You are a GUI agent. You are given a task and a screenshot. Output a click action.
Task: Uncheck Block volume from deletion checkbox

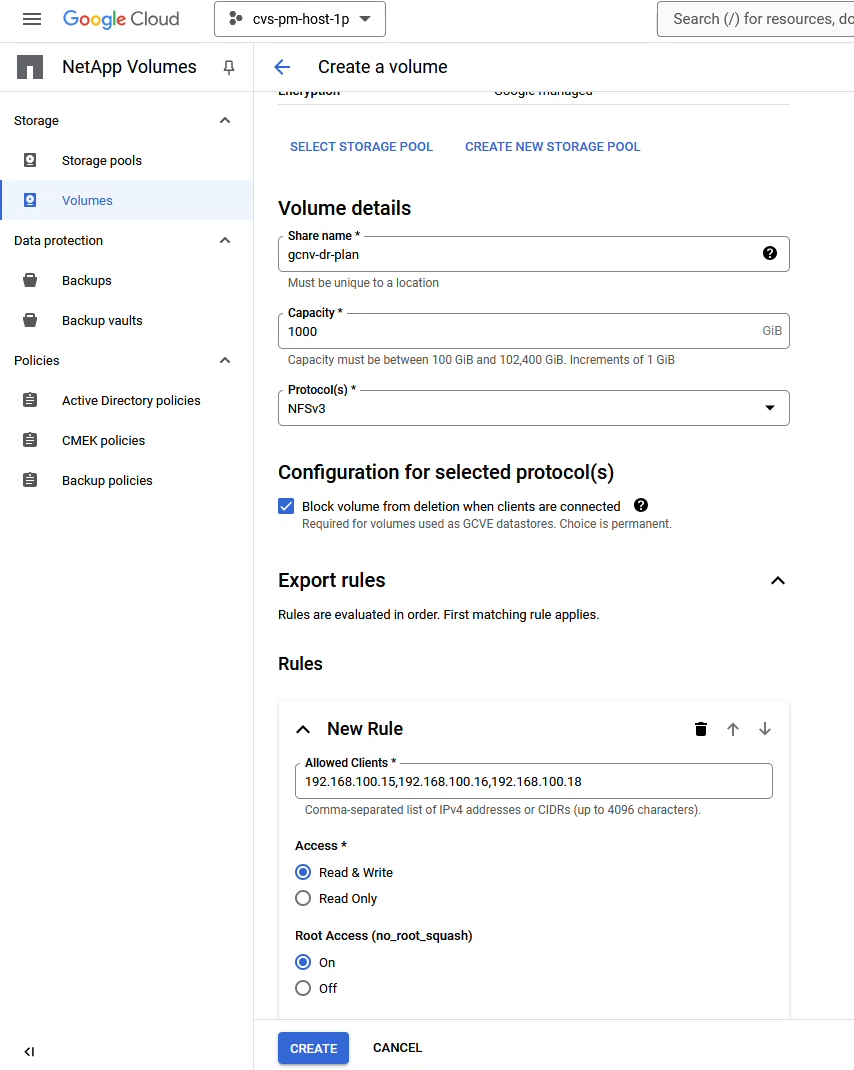pos(286,506)
